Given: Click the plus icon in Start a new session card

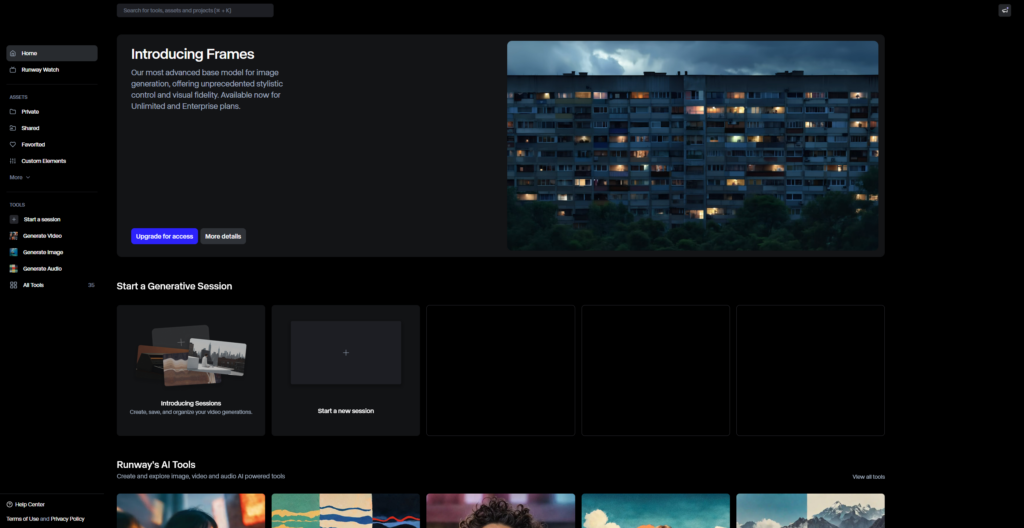Looking at the screenshot, I should tap(346, 353).
